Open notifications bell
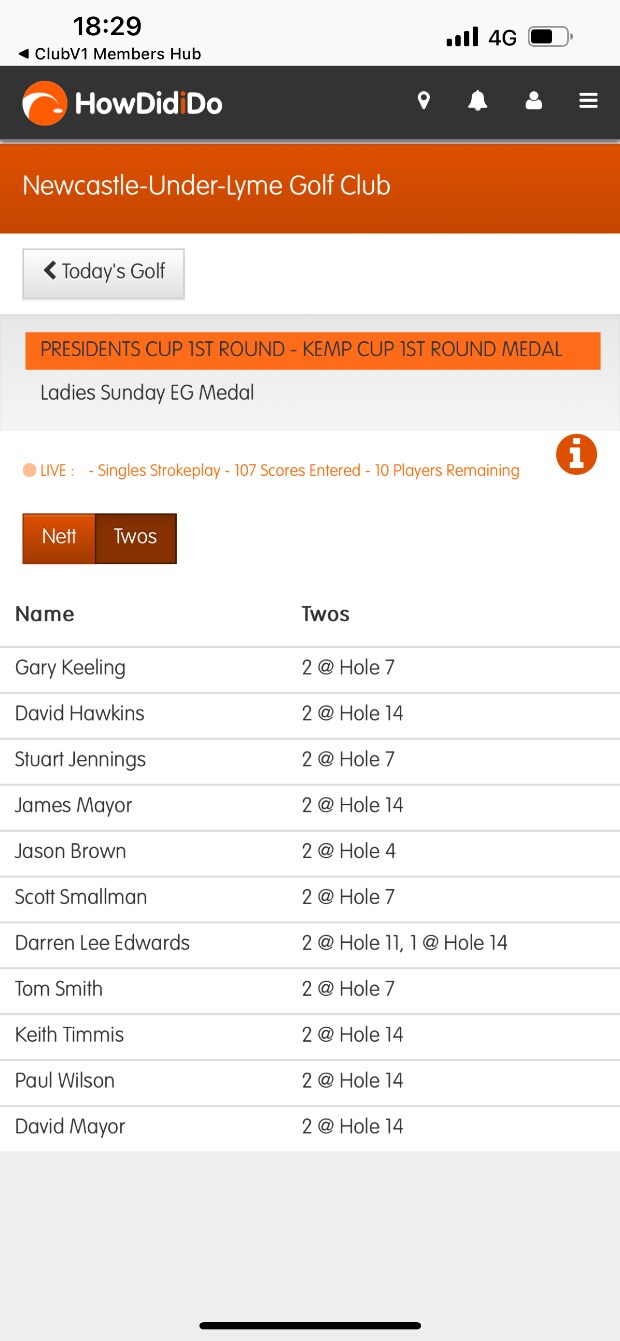The width and height of the screenshot is (620, 1341). click(x=478, y=101)
